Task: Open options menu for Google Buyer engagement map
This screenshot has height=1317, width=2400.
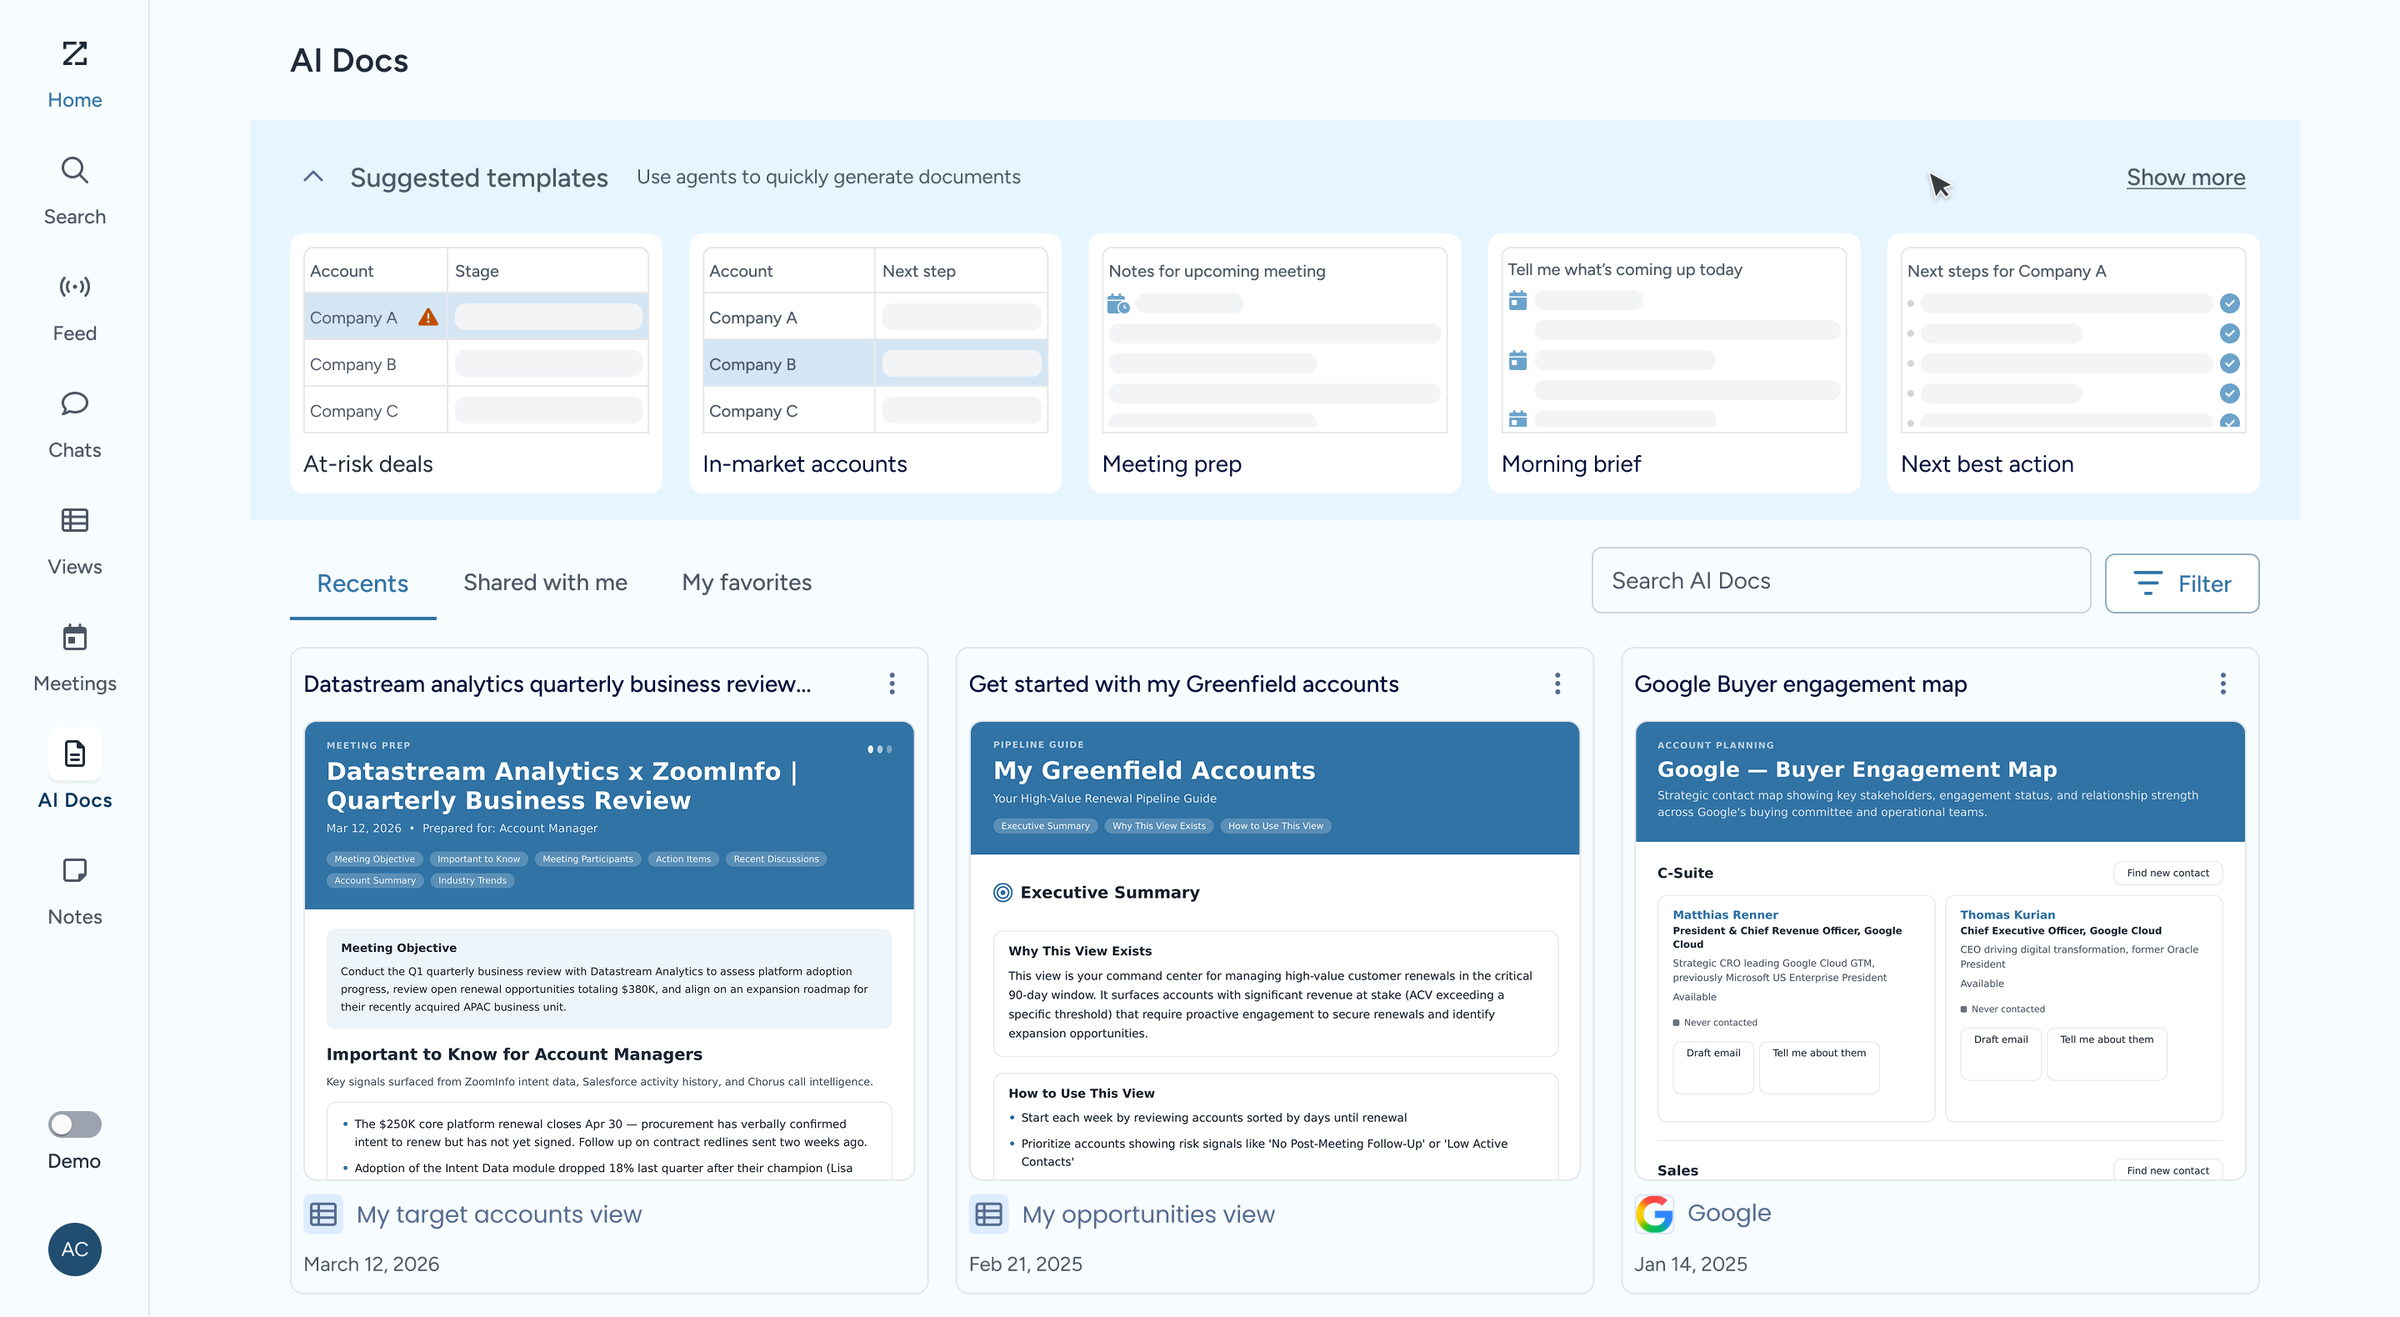Action: (x=2223, y=684)
